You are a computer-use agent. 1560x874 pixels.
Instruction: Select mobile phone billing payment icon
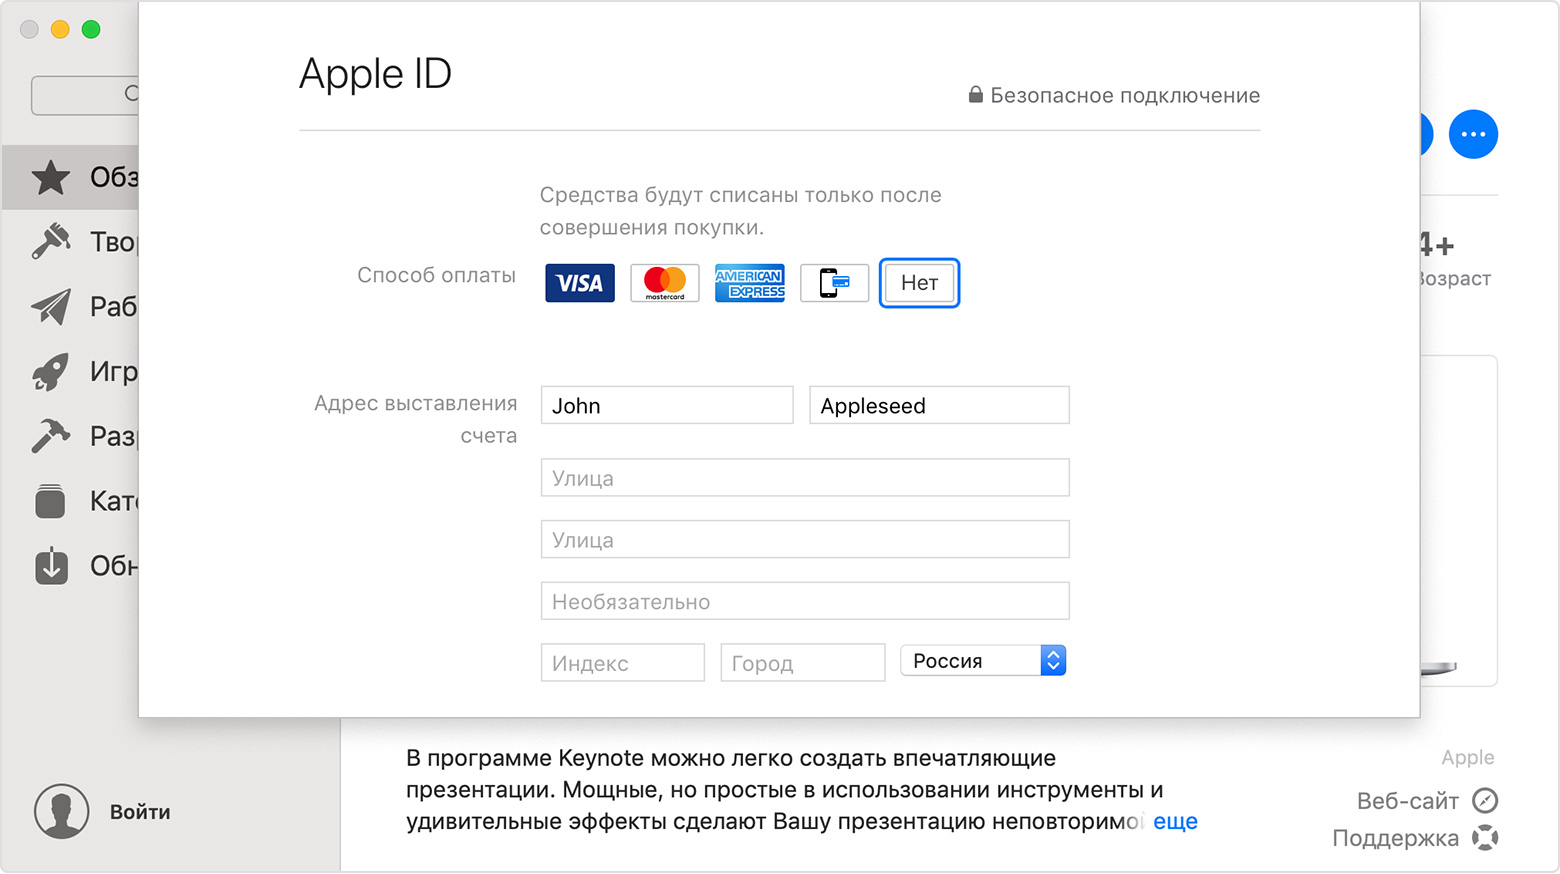834,283
